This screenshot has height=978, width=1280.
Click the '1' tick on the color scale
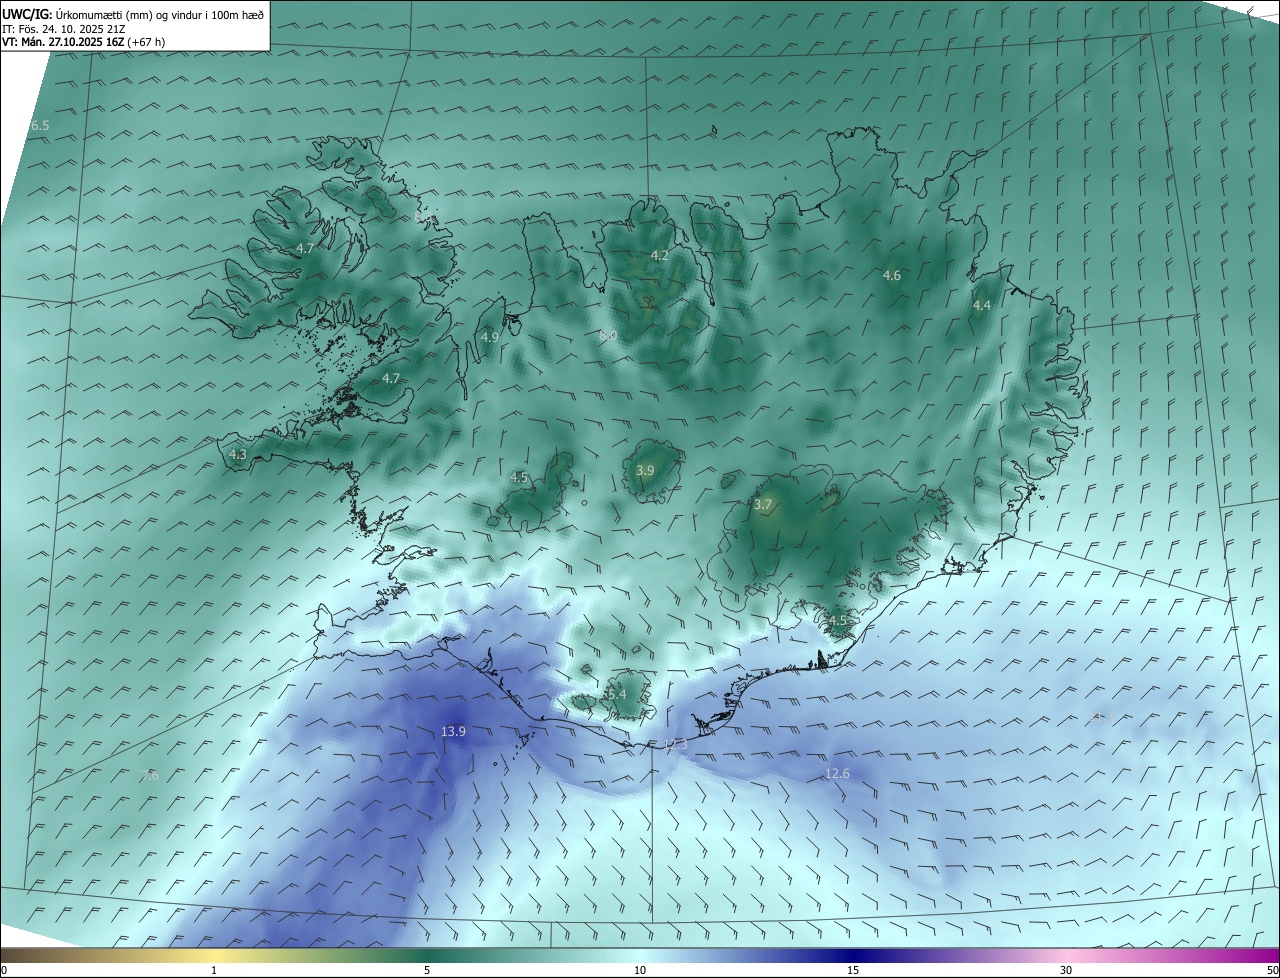click(214, 970)
